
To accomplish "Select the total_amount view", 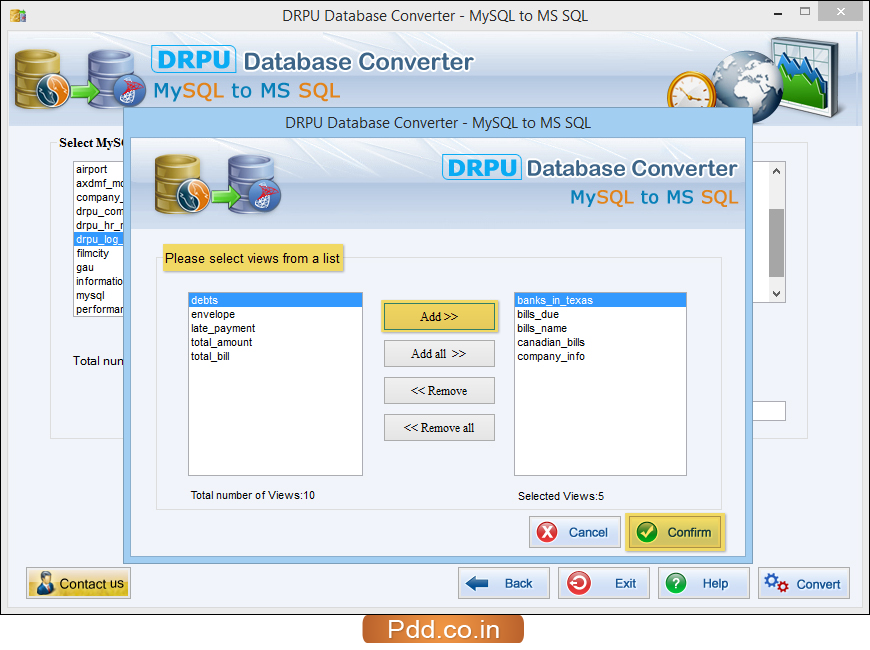I will point(275,342).
